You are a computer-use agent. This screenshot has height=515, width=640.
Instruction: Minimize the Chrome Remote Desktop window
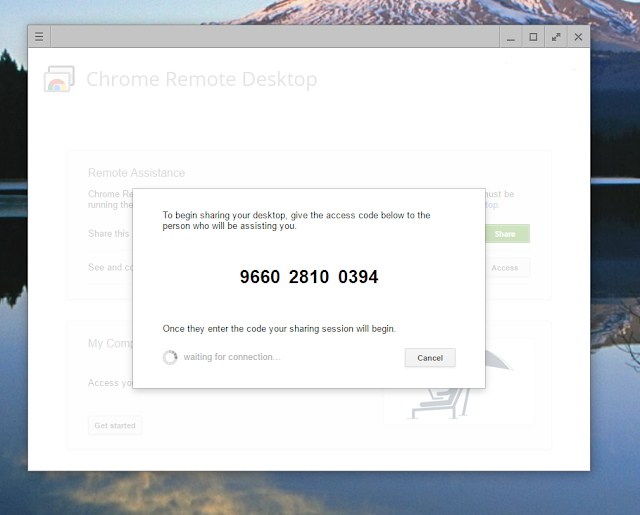click(x=511, y=37)
